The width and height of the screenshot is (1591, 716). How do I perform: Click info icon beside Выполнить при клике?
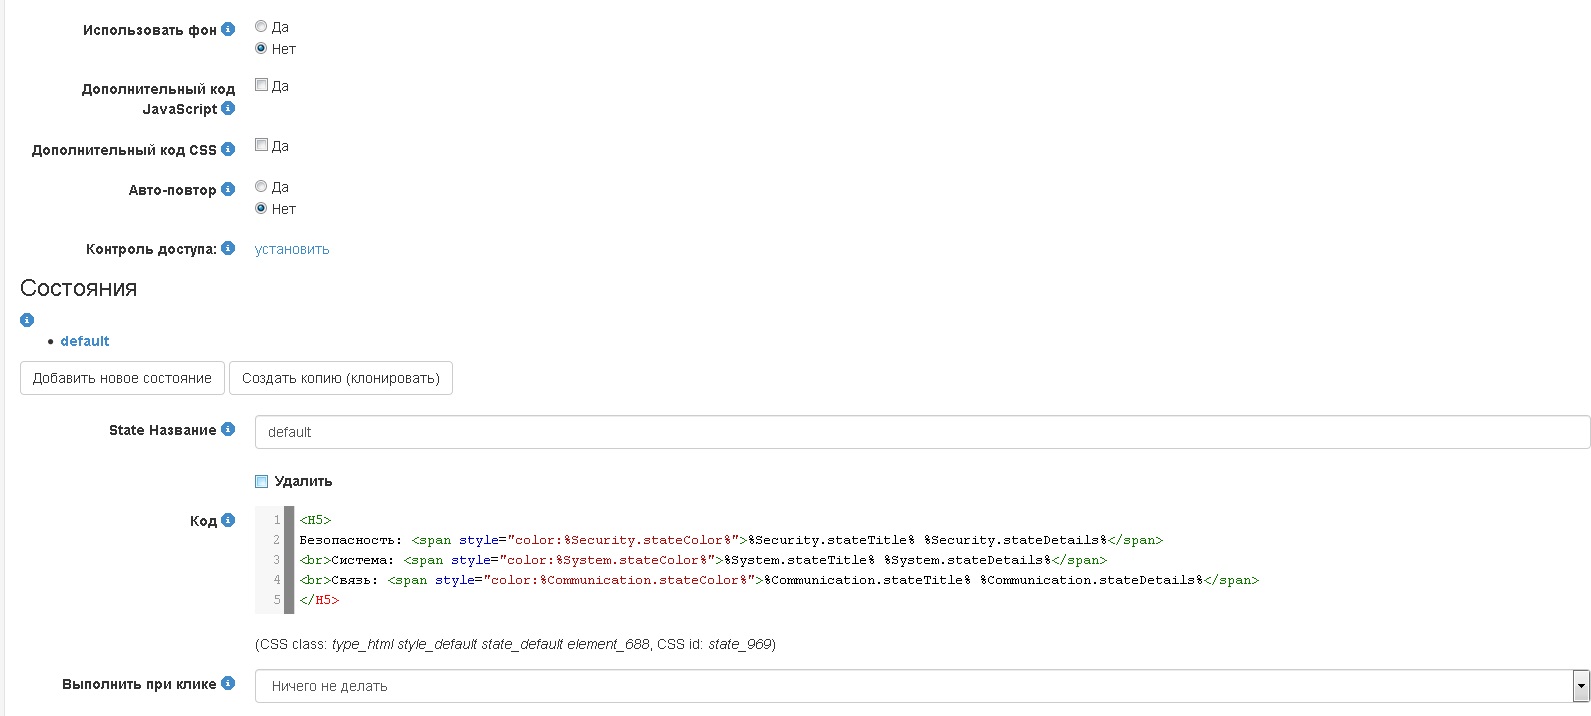click(228, 684)
